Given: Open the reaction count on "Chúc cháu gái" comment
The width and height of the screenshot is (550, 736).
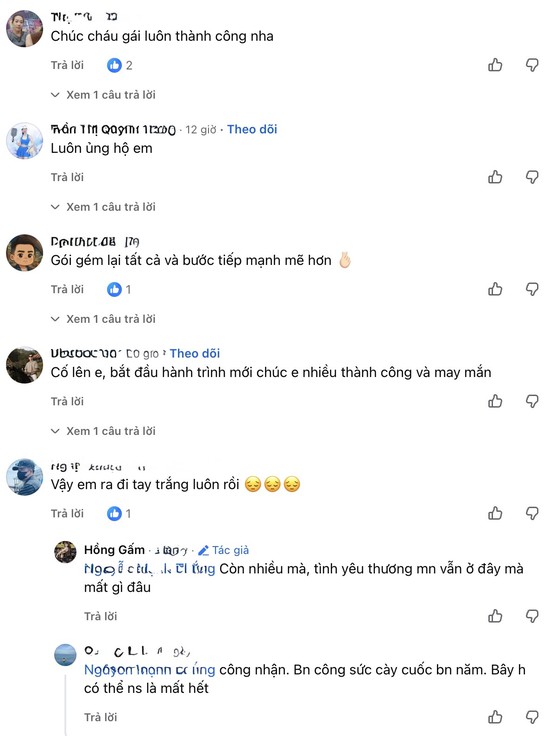Looking at the screenshot, I should (x=120, y=65).
